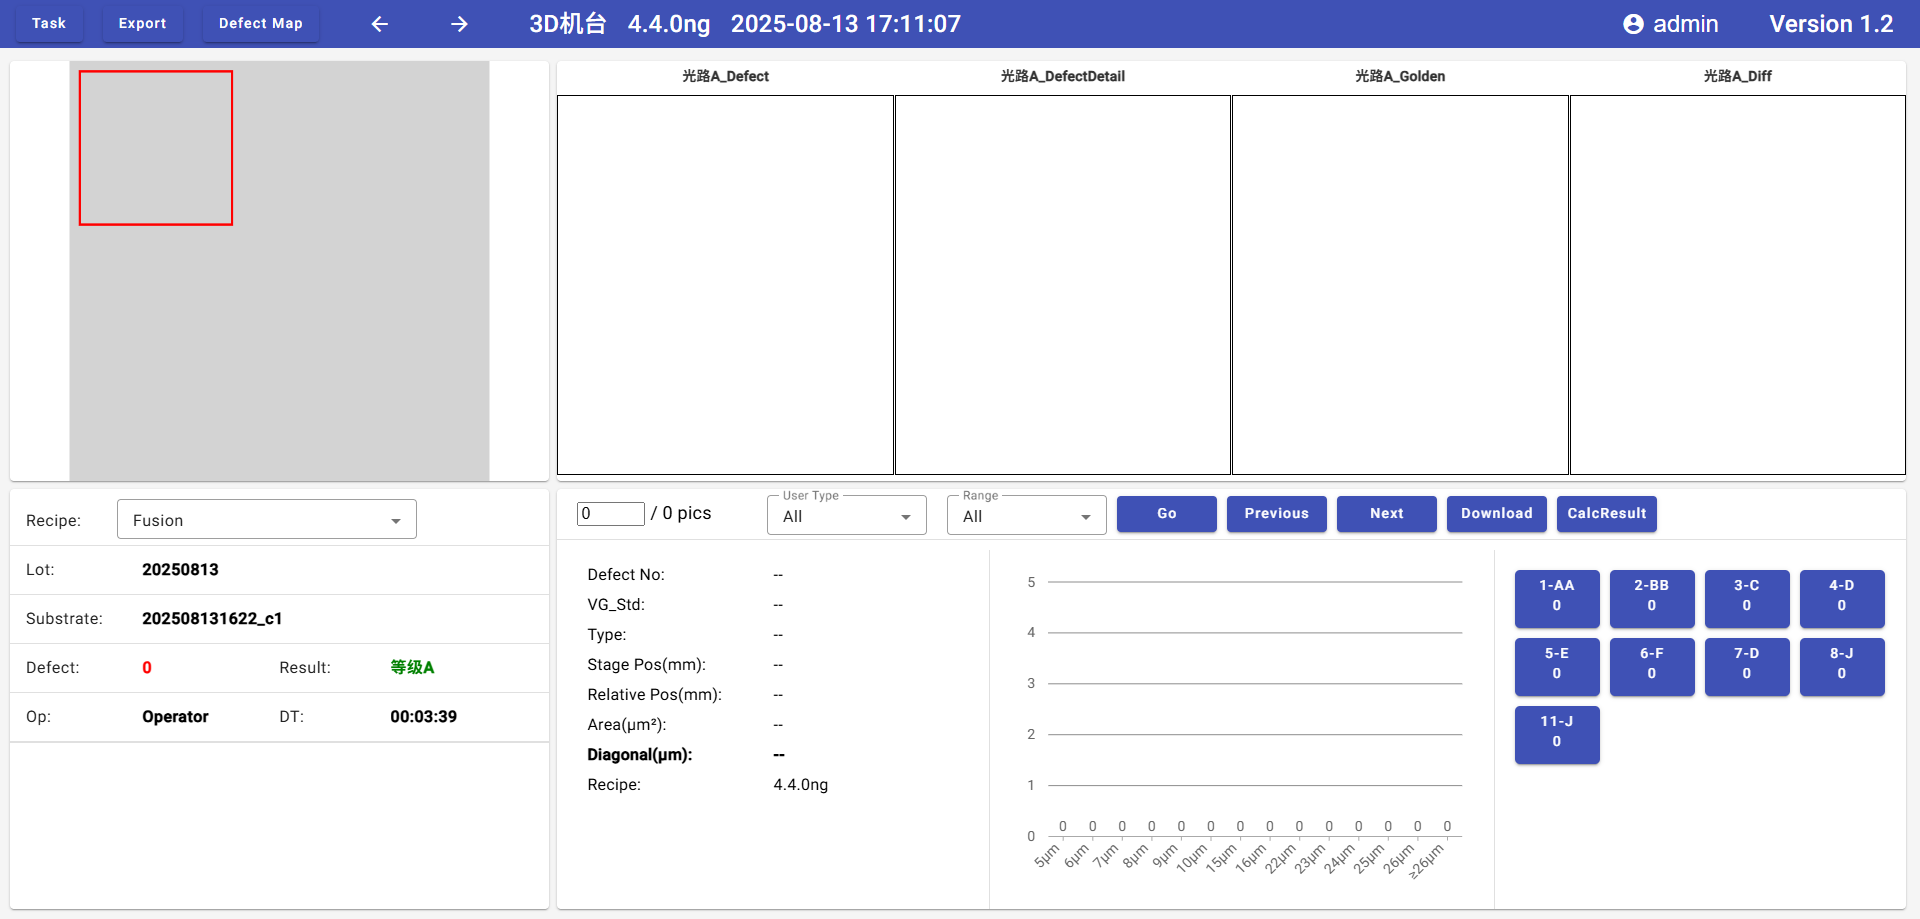
Task: Open the Defect Map view
Action: click(x=260, y=23)
